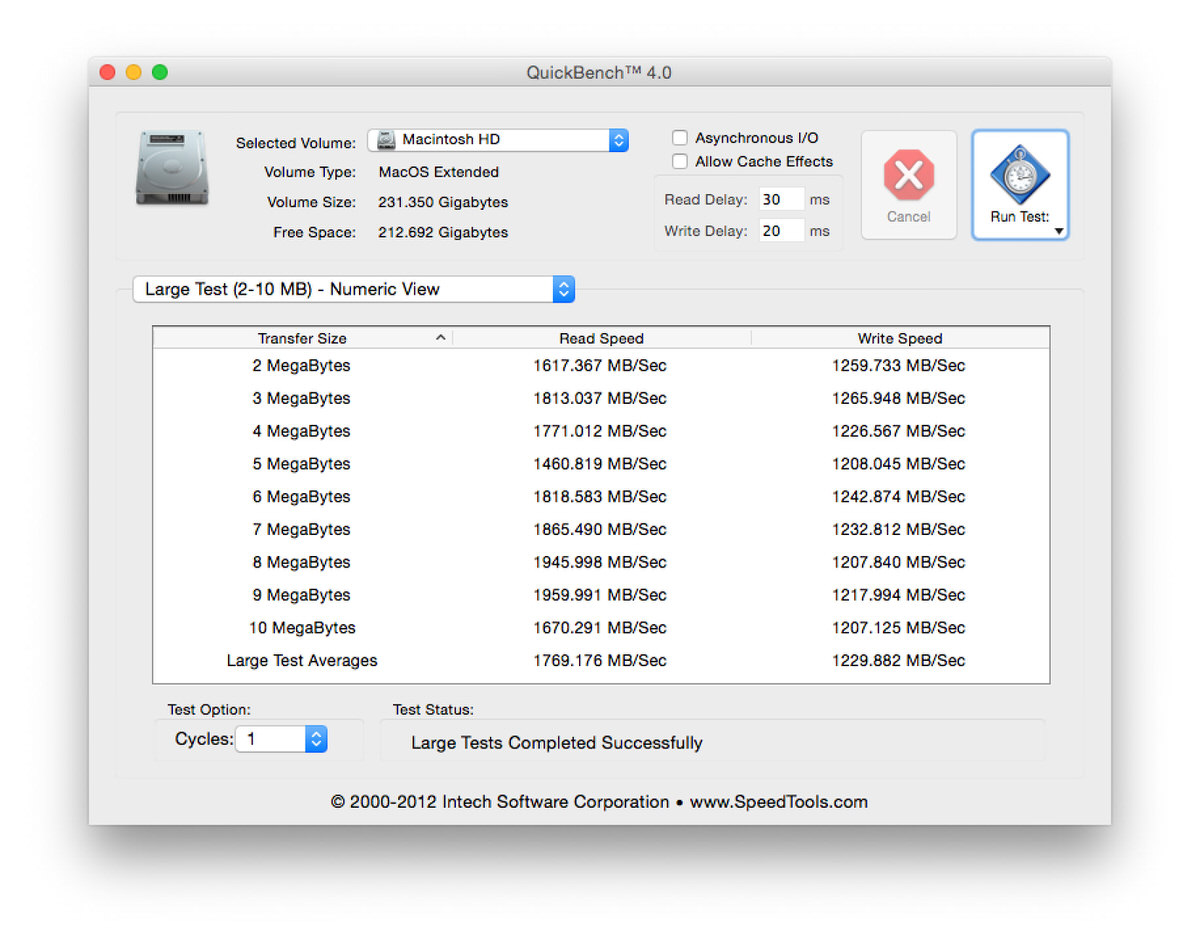
Task: Select the 10 MegaBytes row
Action: (601, 628)
